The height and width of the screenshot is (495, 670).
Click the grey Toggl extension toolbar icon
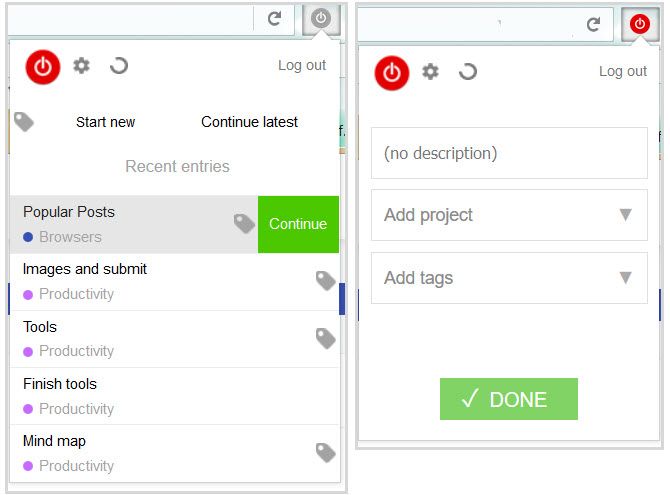click(320, 18)
